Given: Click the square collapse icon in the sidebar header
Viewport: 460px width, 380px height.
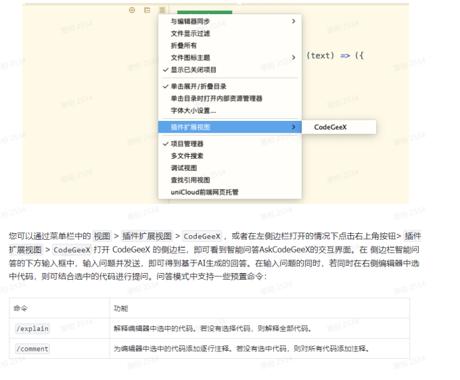Looking at the screenshot, I should pos(147,10).
